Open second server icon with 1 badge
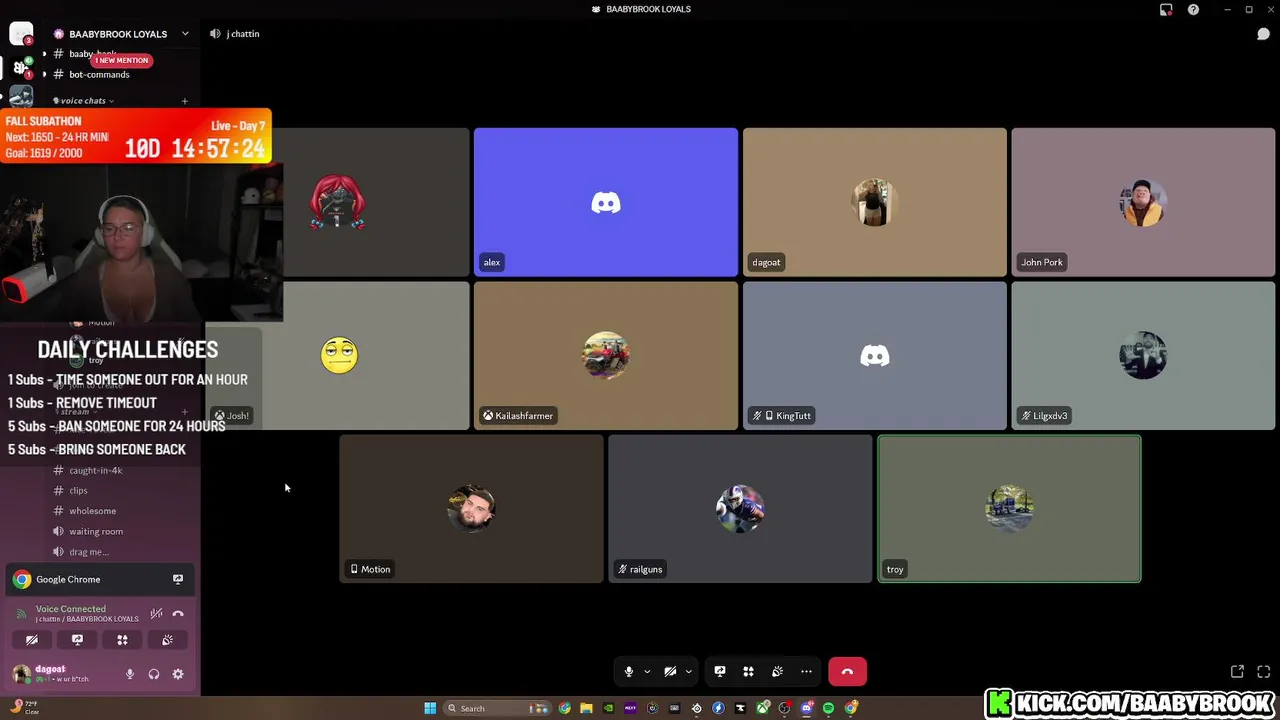 point(21,67)
